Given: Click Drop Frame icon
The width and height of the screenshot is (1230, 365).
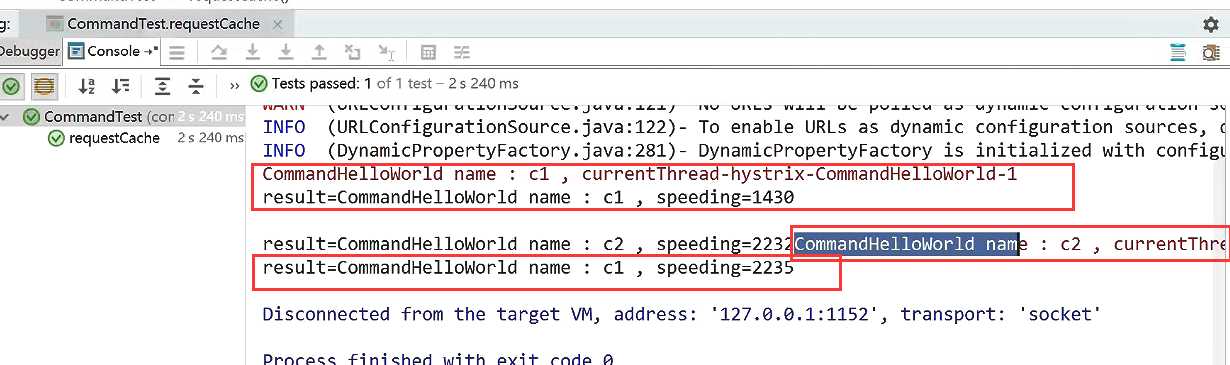Looking at the screenshot, I should pos(352,52).
